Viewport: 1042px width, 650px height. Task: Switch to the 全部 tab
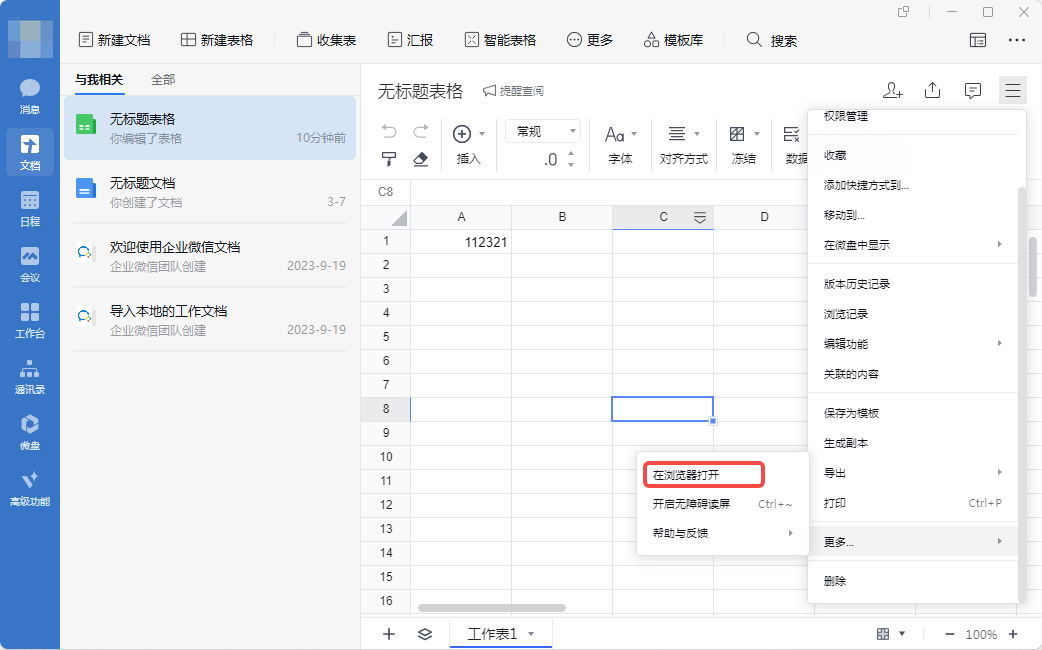click(163, 79)
